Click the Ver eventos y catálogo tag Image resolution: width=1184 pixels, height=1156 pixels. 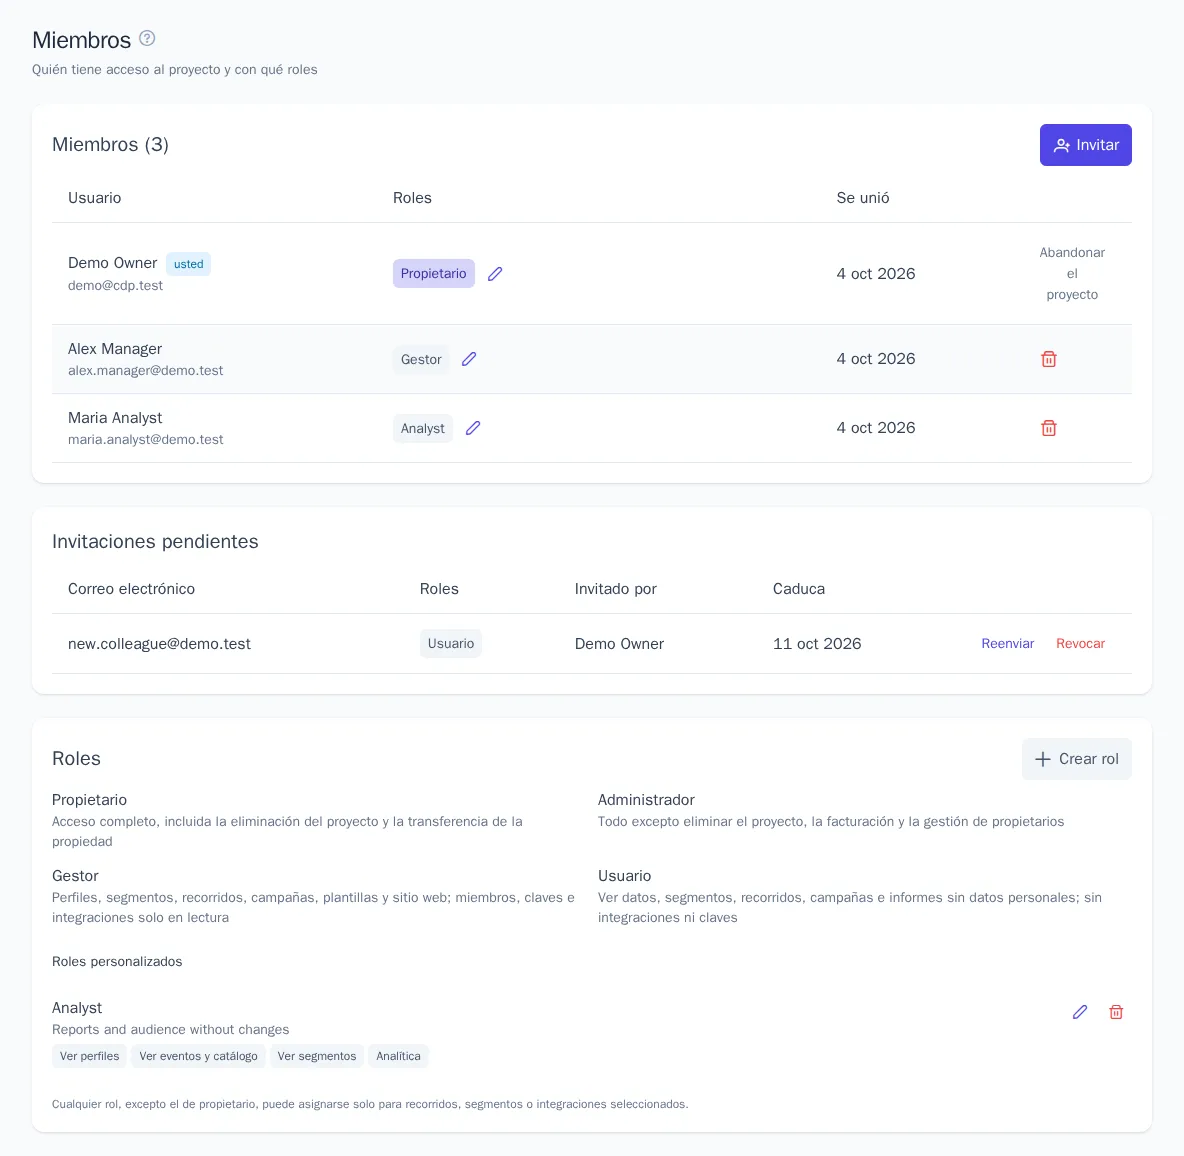click(198, 1056)
